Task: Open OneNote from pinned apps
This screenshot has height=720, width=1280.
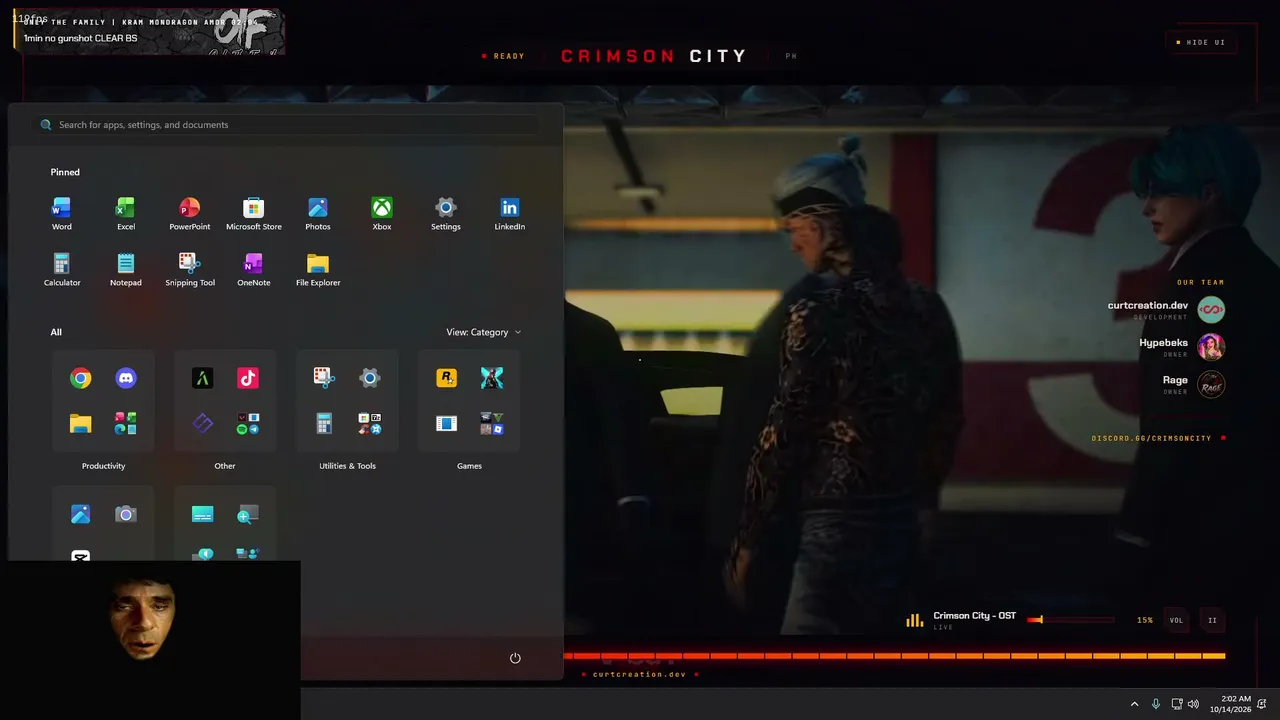Action: [x=253, y=270]
